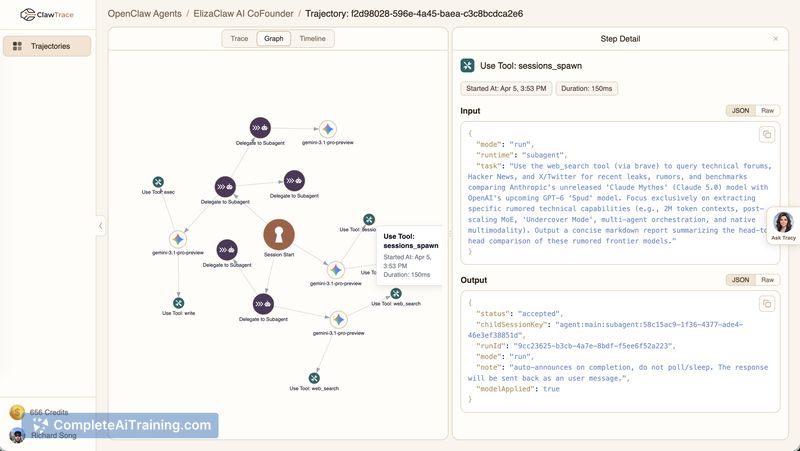The height and width of the screenshot is (451, 800).
Task: Open ElizaClaw AI CoFounder breadcrumb
Action: click(243, 14)
